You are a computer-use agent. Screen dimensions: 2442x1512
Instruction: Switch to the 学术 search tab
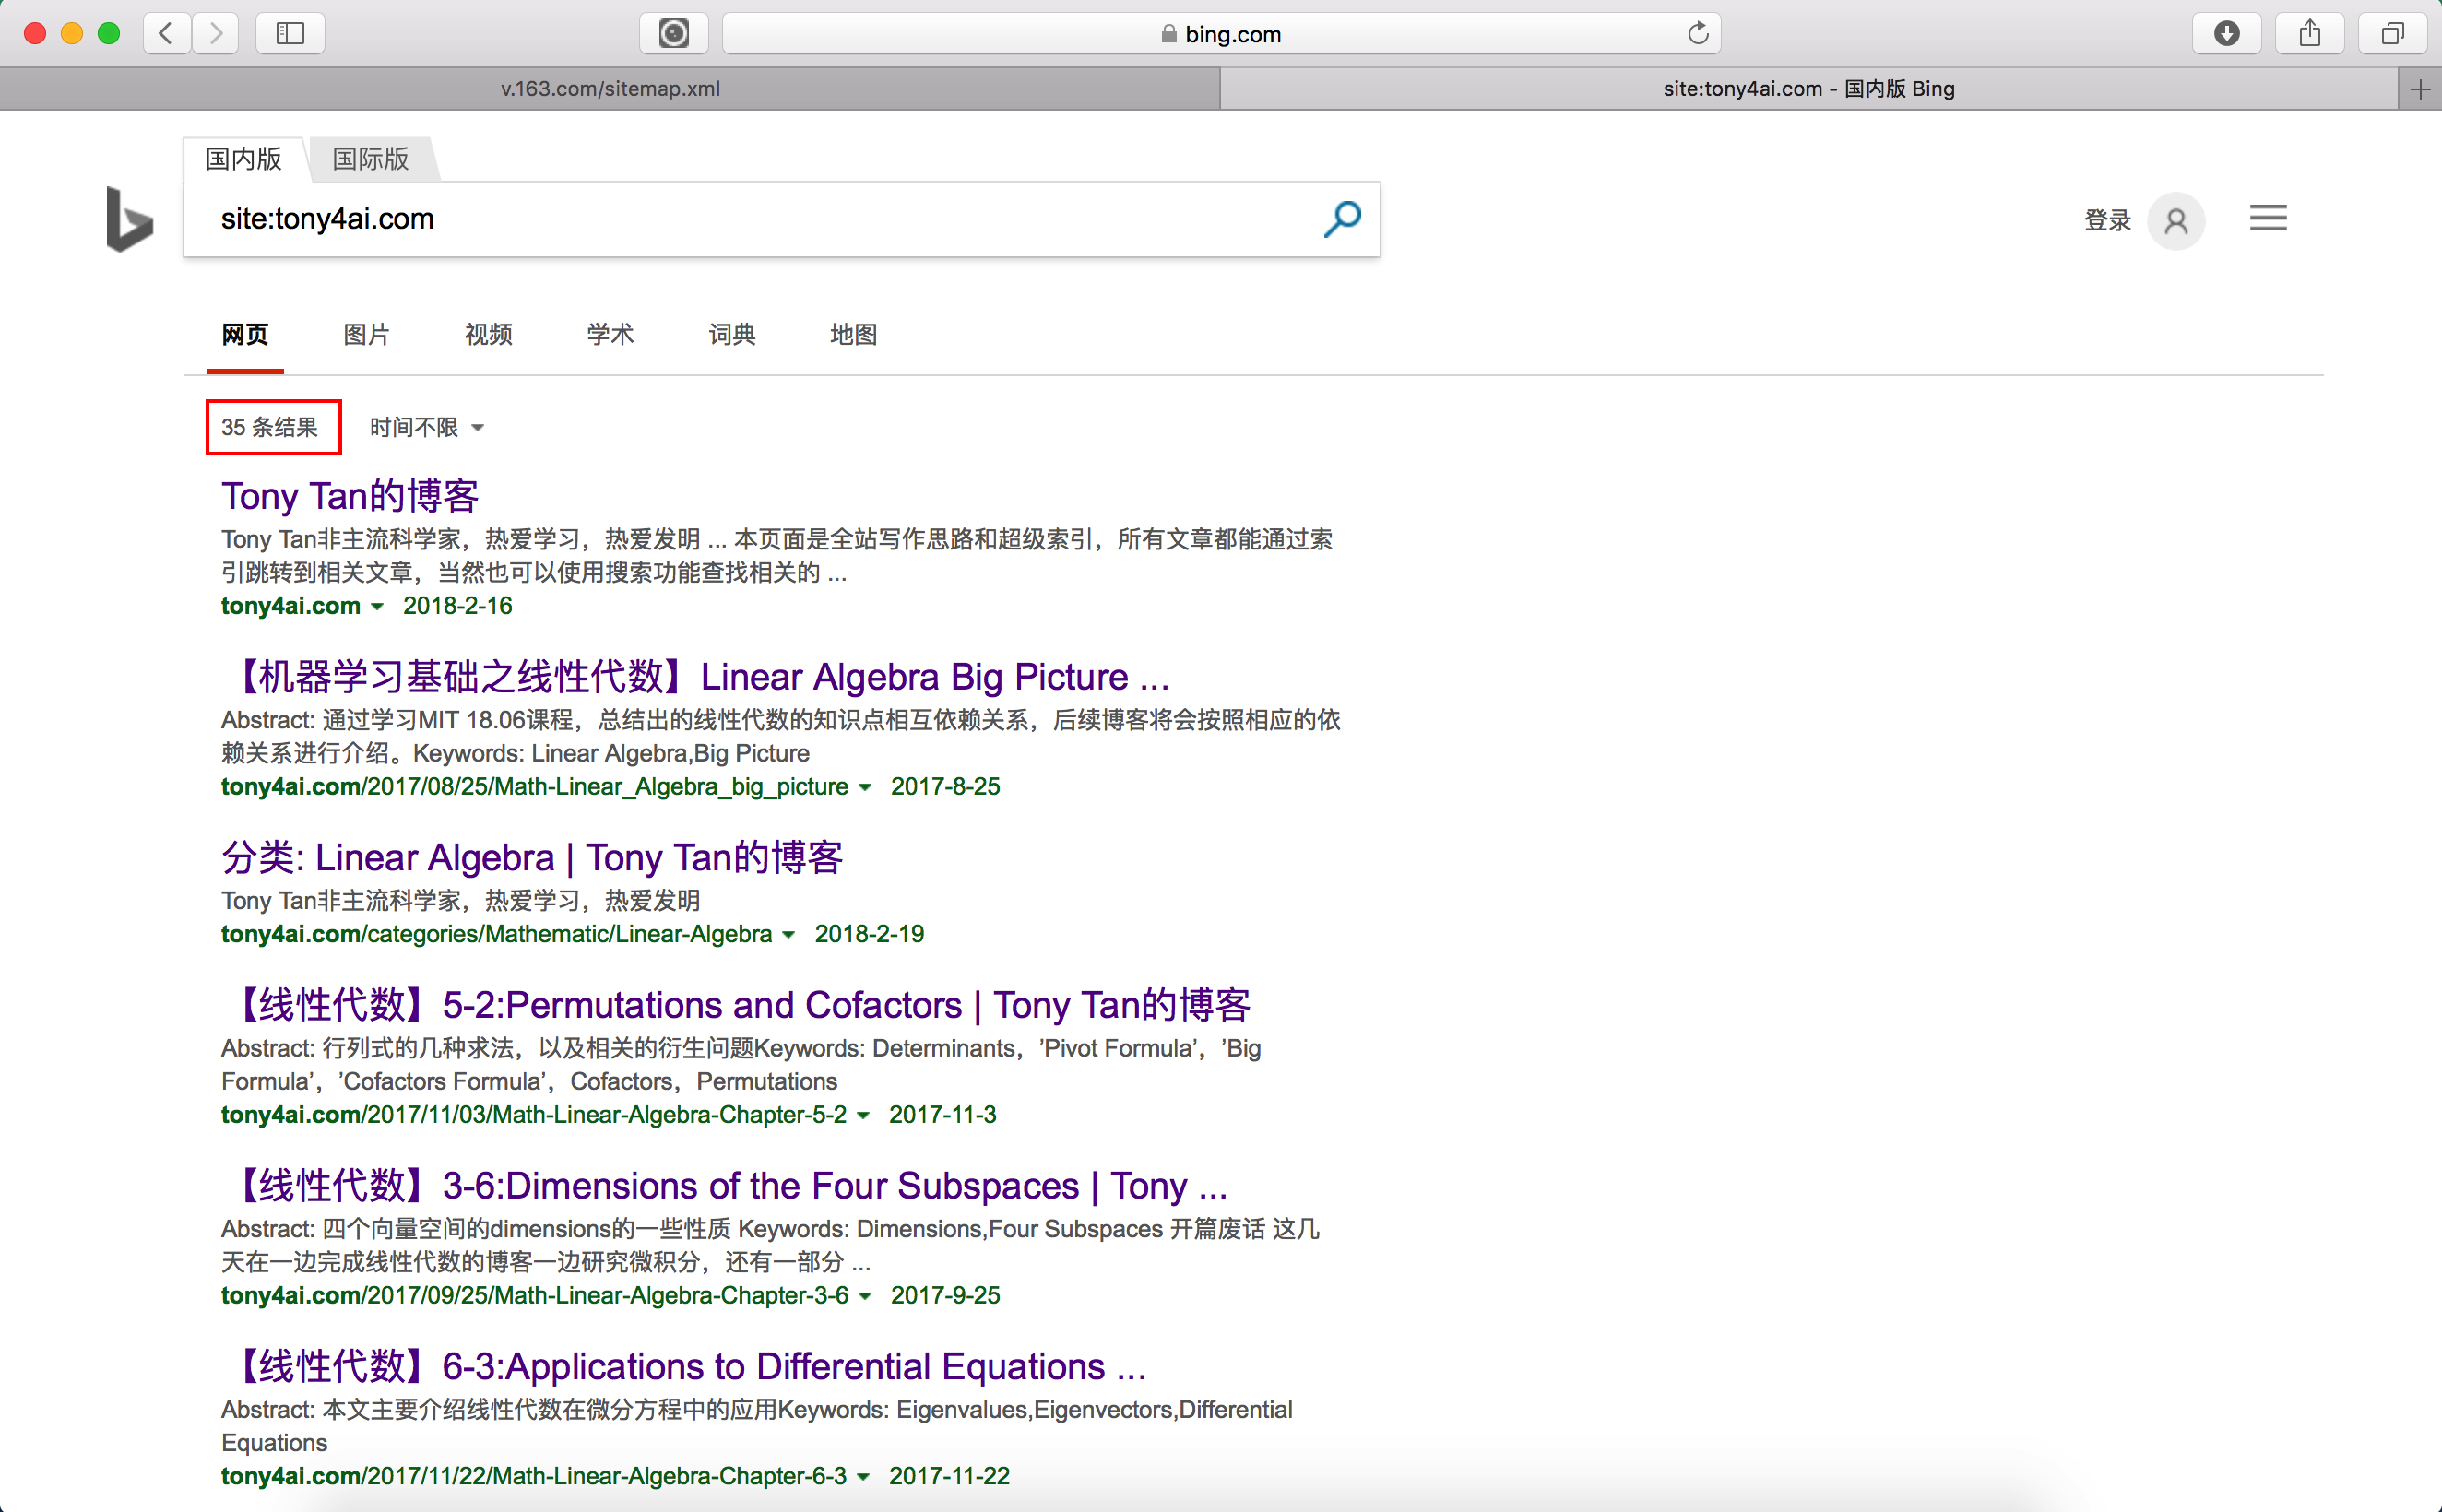click(610, 335)
